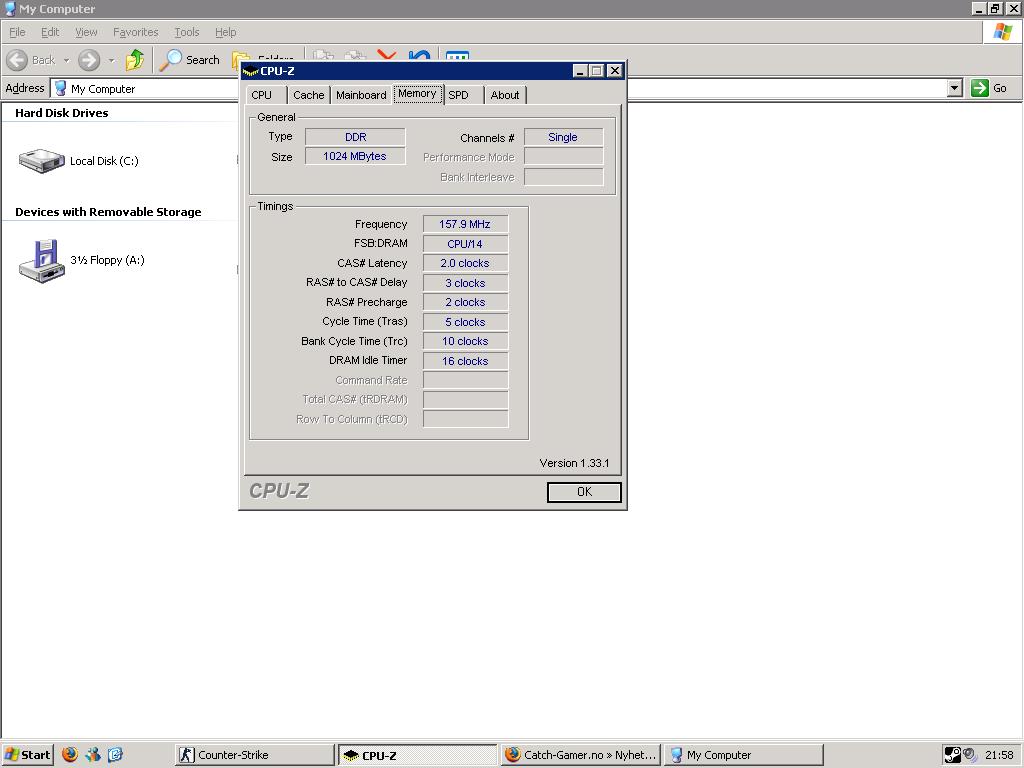Screen dimensions: 1024x768
Task: Open Search in My Computer toolbar
Action: click(x=190, y=60)
